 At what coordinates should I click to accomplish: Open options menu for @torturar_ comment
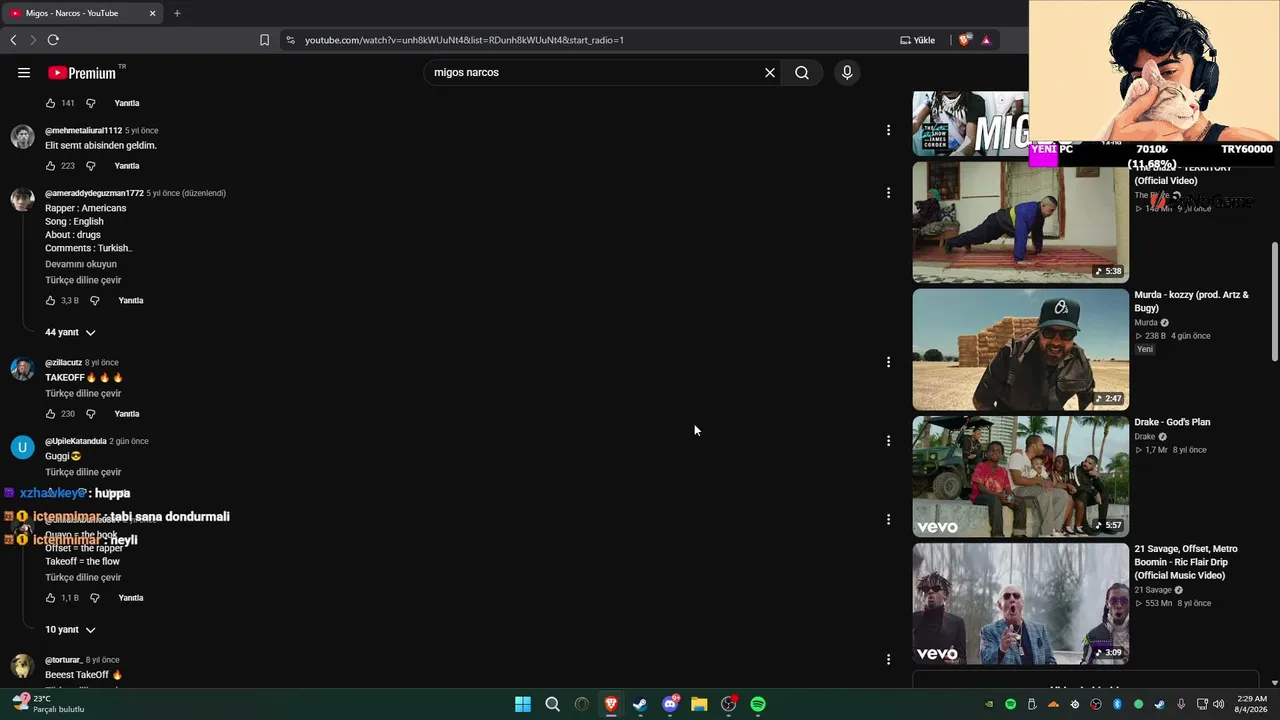(888, 660)
